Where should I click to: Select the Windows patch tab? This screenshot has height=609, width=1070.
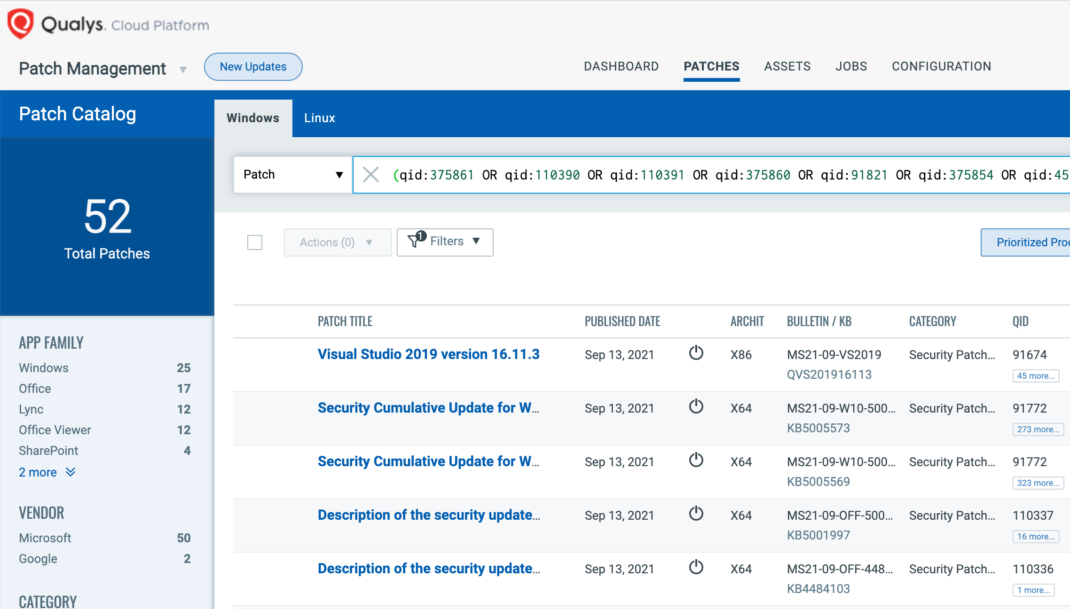coord(253,118)
